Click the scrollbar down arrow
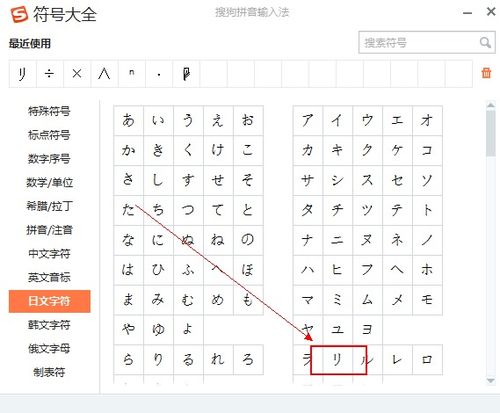This screenshot has width=500, height=413. coord(491,380)
